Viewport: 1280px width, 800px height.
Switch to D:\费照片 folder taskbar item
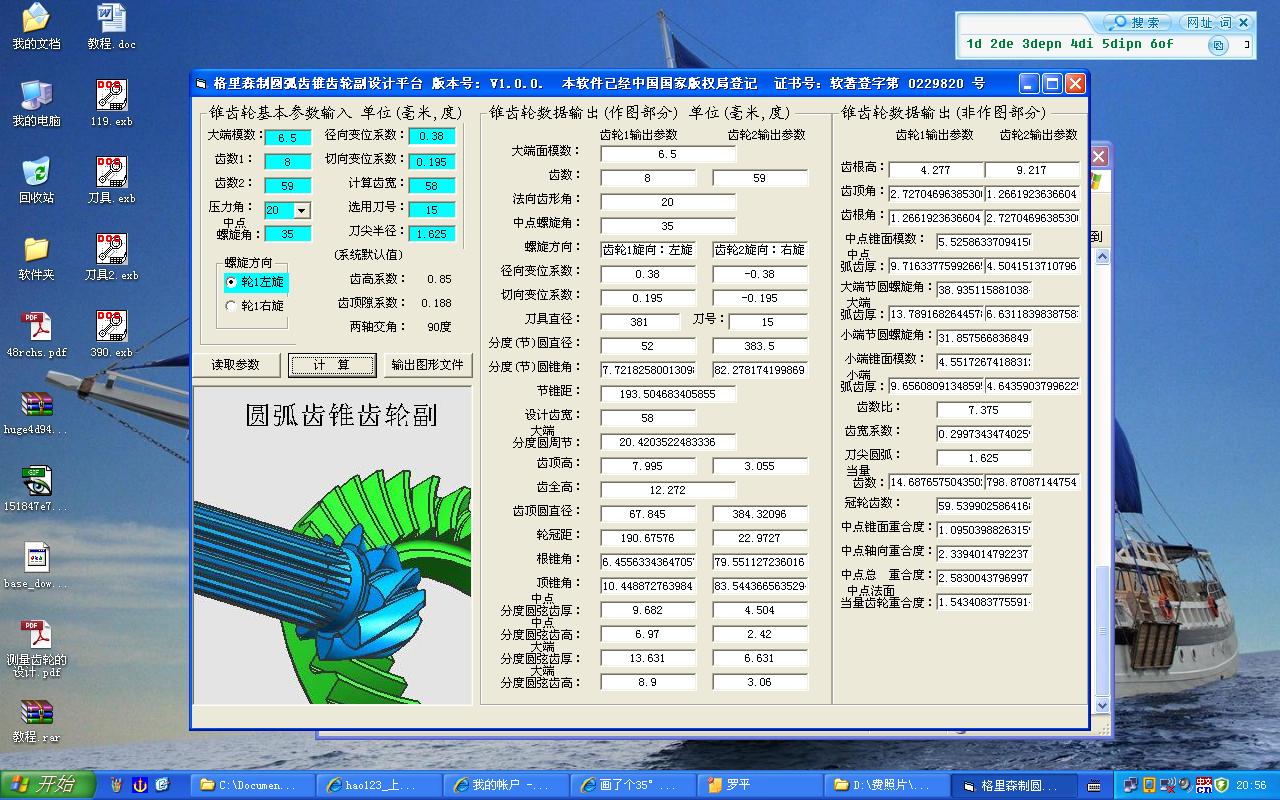point(887,785)
